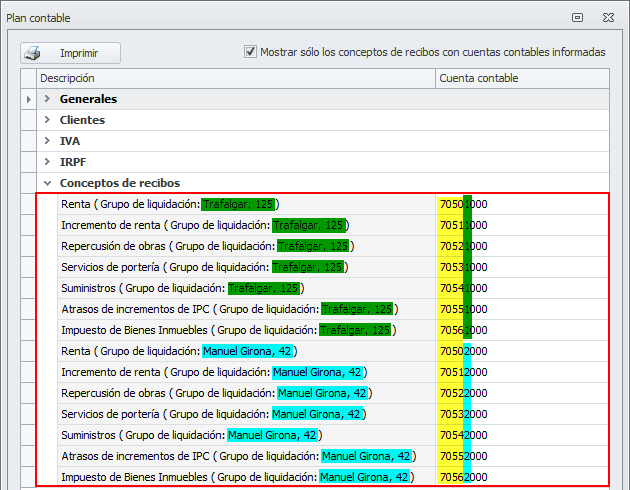Close the Plan contable window
The width and height of the screenshot is (630, 490).
click(x=608, y=18)
